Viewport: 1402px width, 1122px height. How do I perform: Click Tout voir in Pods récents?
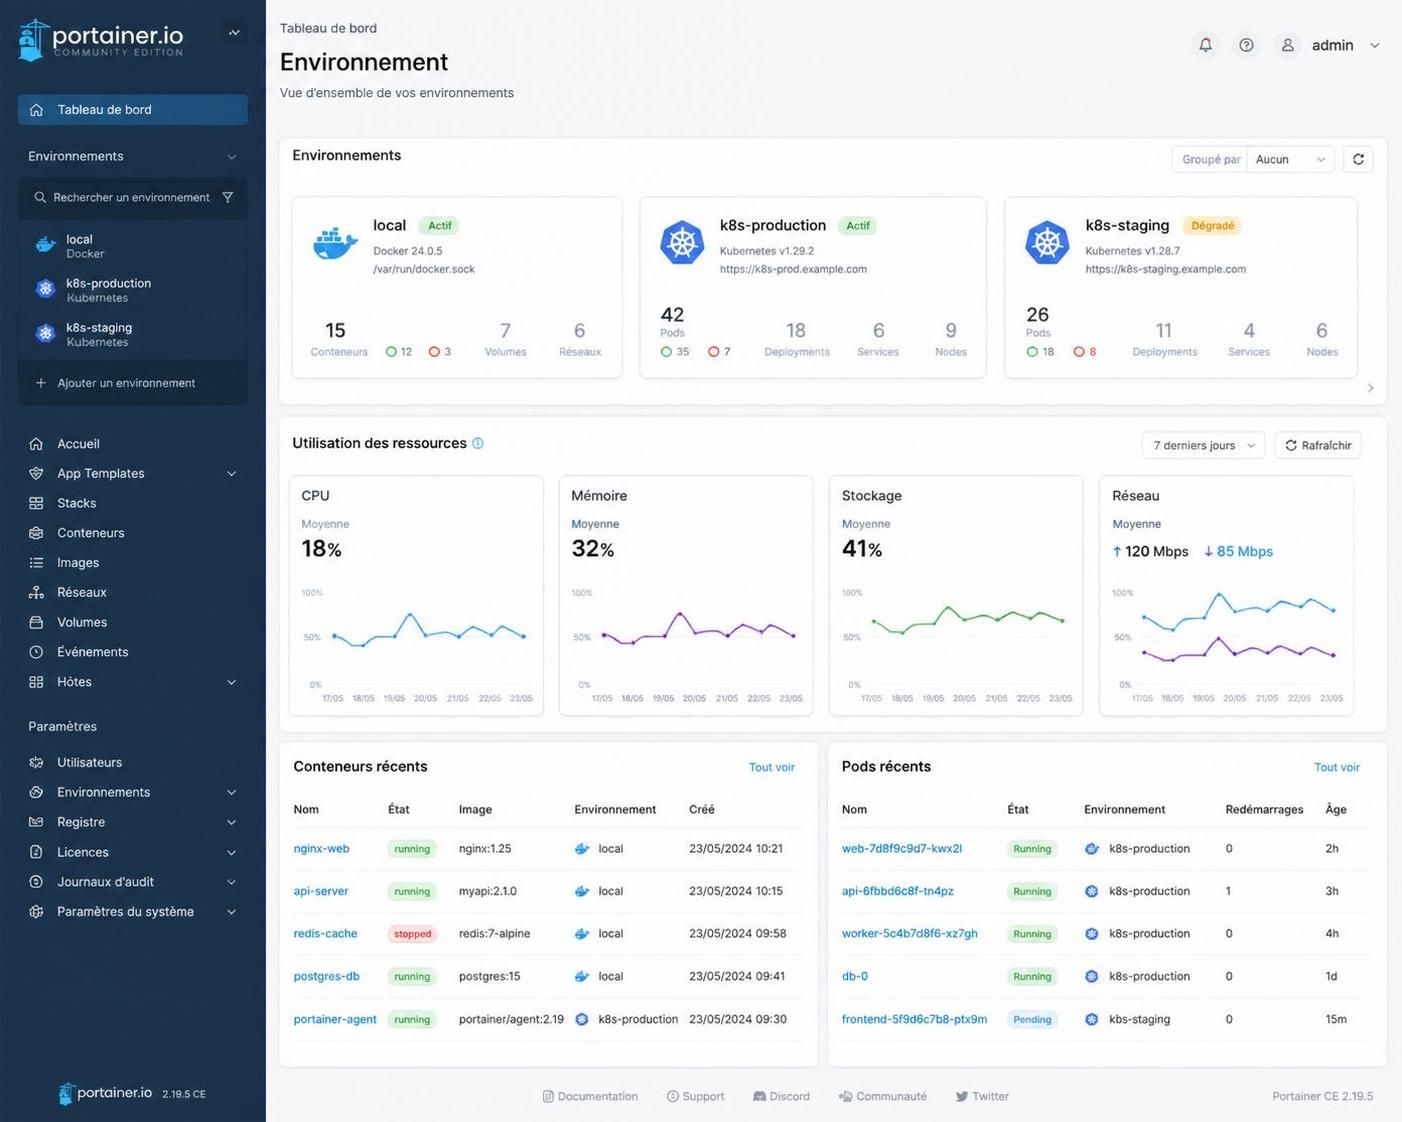tap(1337, 767)
